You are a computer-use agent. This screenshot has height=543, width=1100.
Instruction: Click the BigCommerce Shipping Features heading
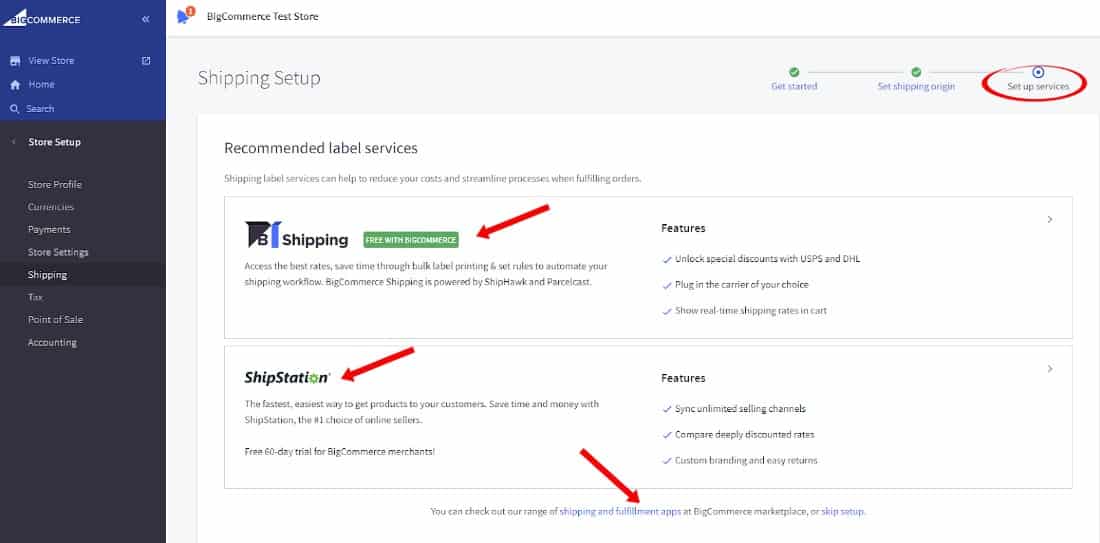pyautogui.click(x=683, y=229)
